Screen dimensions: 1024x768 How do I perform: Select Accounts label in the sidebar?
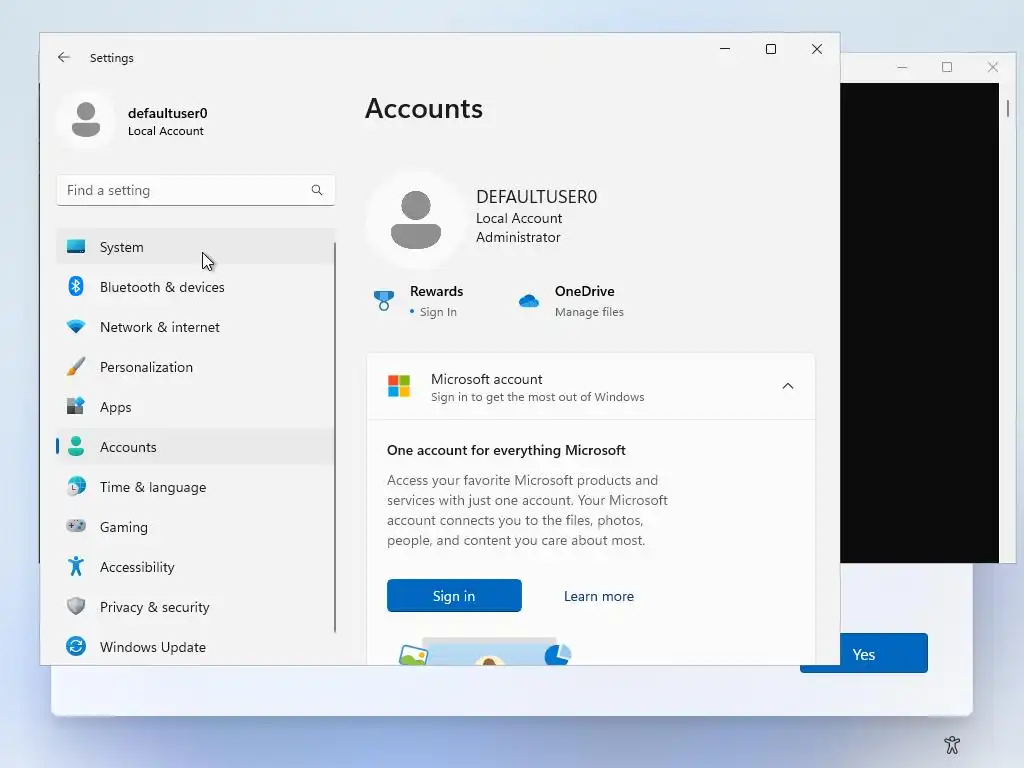(x=128, y=447)
